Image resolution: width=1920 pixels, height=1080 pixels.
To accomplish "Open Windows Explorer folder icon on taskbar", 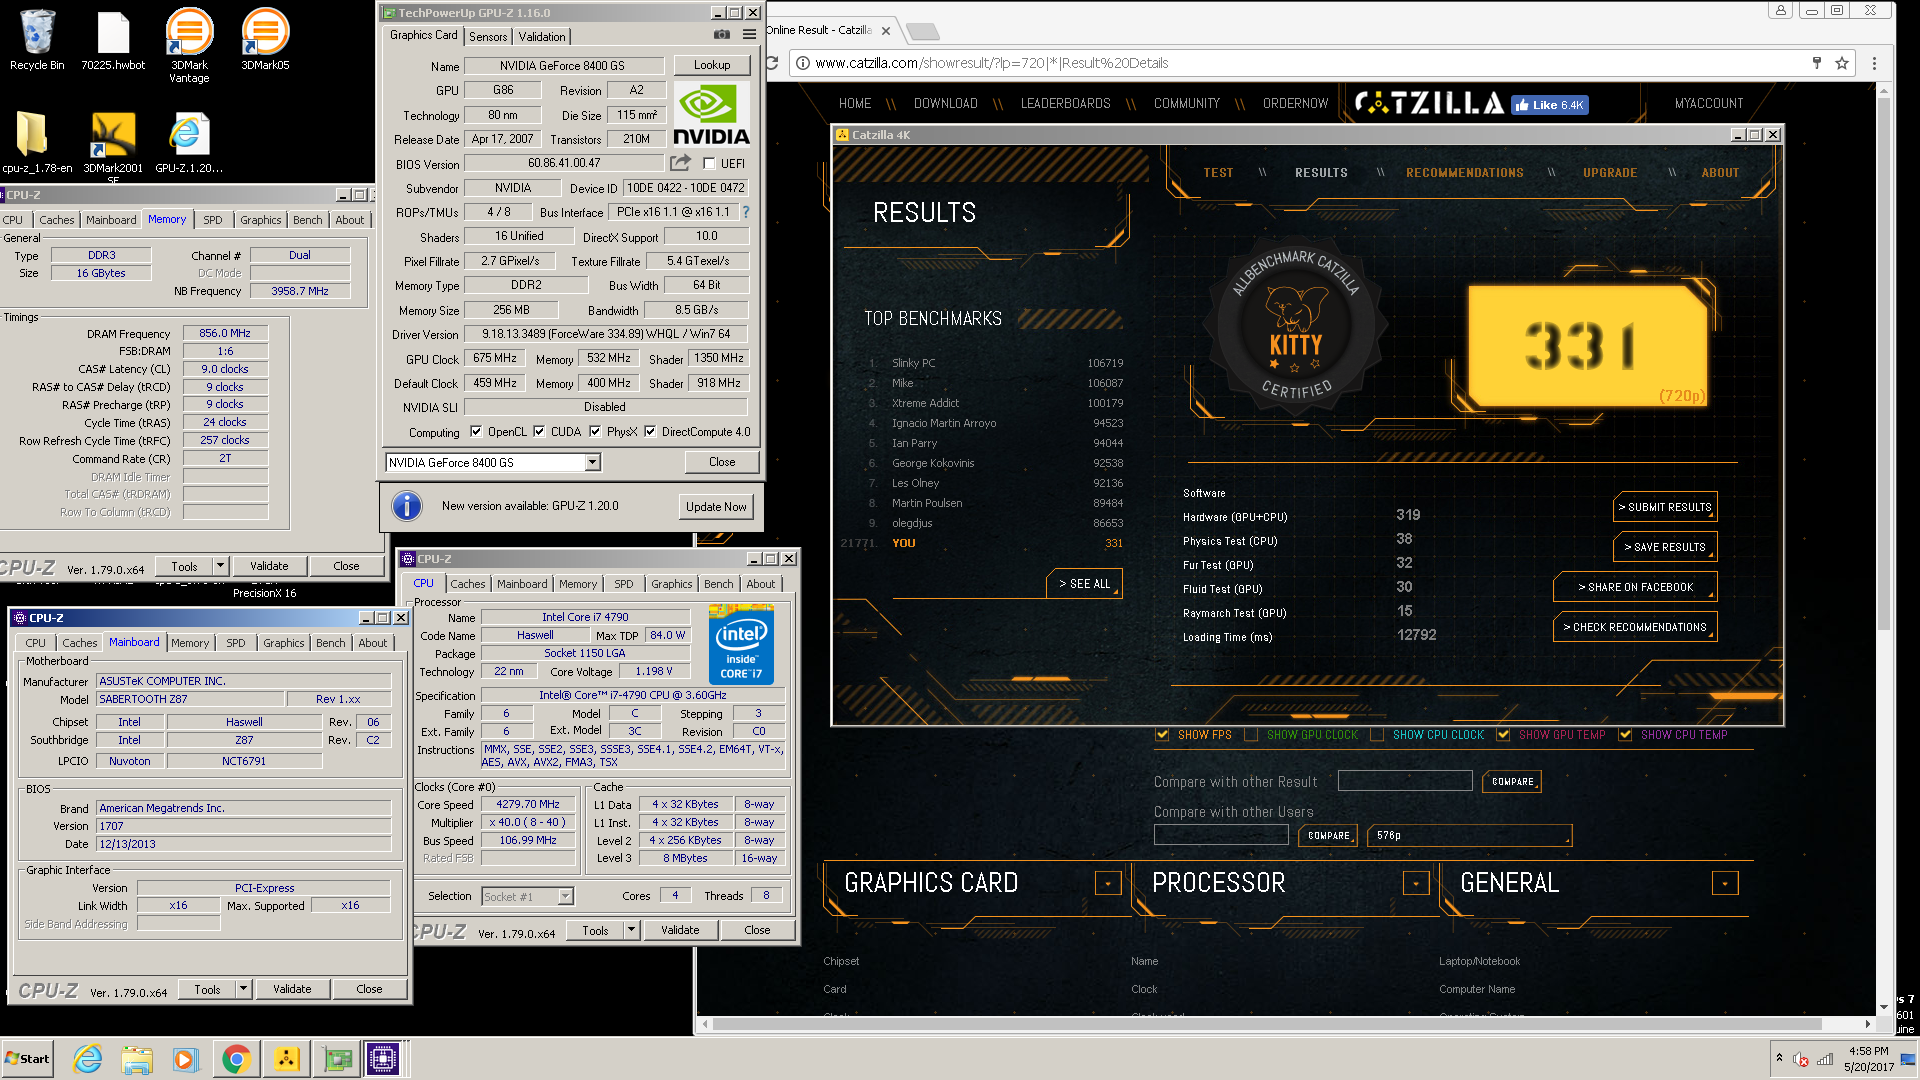I will coord(137,1059).
